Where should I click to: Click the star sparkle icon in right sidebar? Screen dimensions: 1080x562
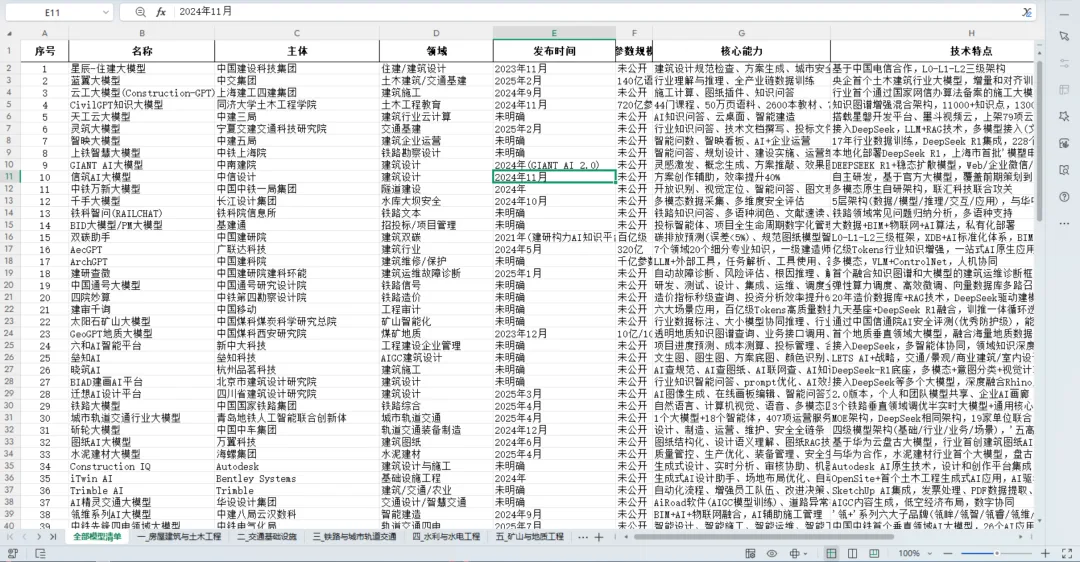click(1064, 116)
